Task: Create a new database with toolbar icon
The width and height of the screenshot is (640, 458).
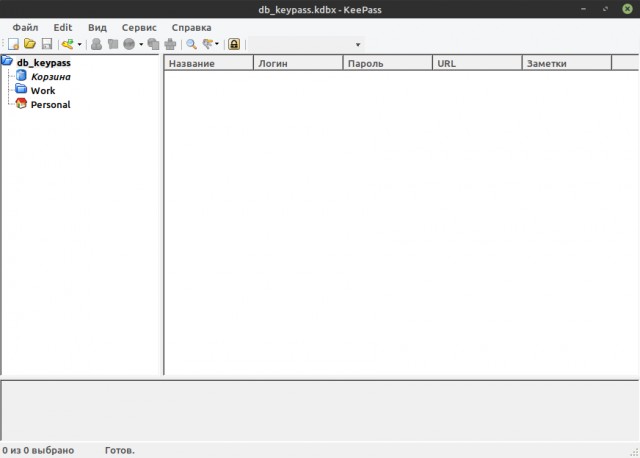Action: pyautogui.click(x=13, y=44)
